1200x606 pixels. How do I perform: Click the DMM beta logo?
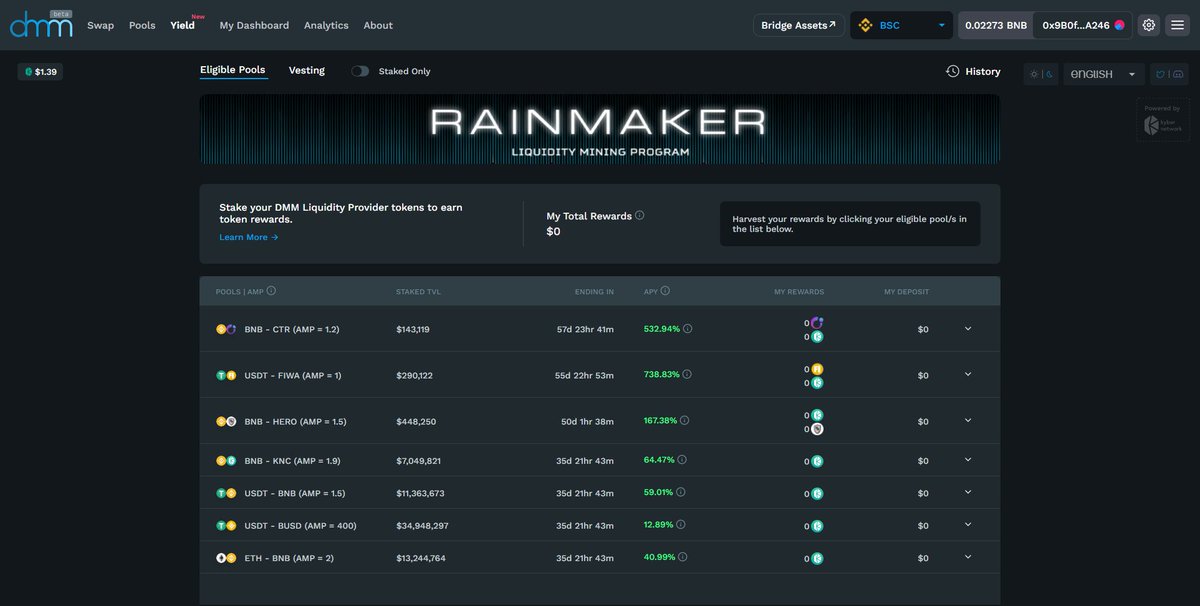click(x=41, y=24)
